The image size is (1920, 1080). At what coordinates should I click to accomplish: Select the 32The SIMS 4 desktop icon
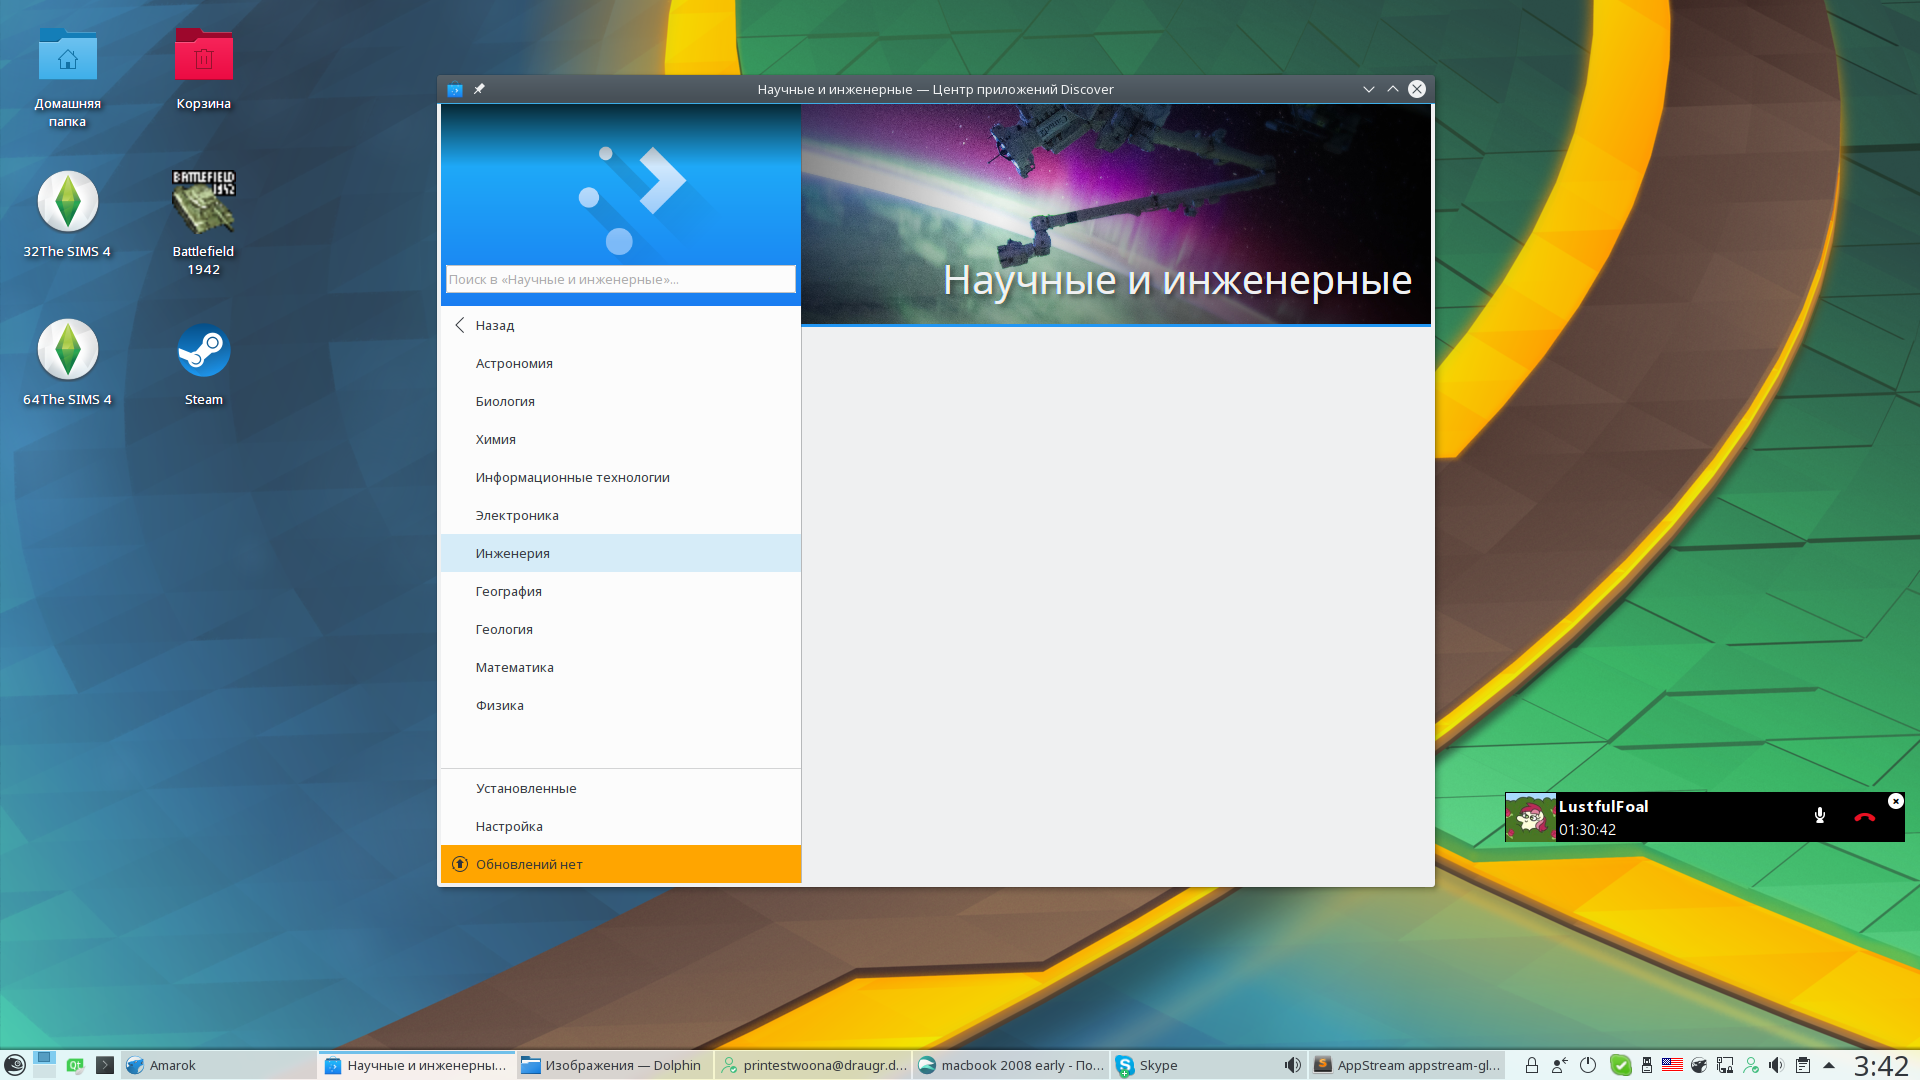(x=68, y=215)
